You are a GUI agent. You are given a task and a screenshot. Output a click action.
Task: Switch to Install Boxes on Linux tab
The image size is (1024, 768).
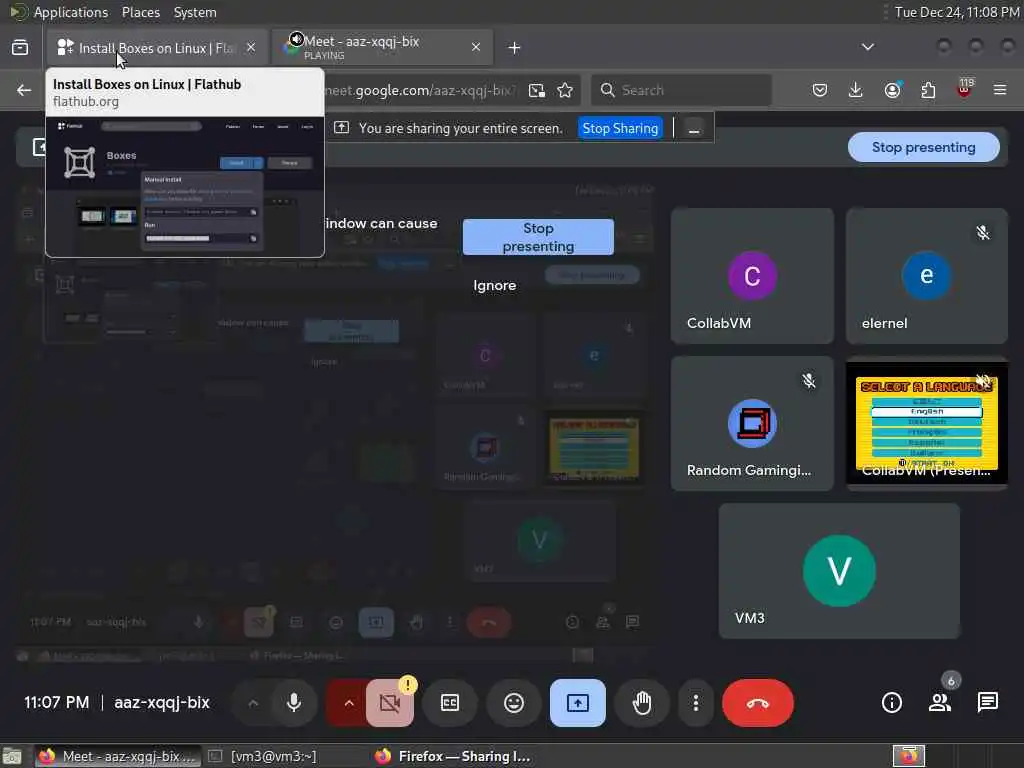[157, 48]
